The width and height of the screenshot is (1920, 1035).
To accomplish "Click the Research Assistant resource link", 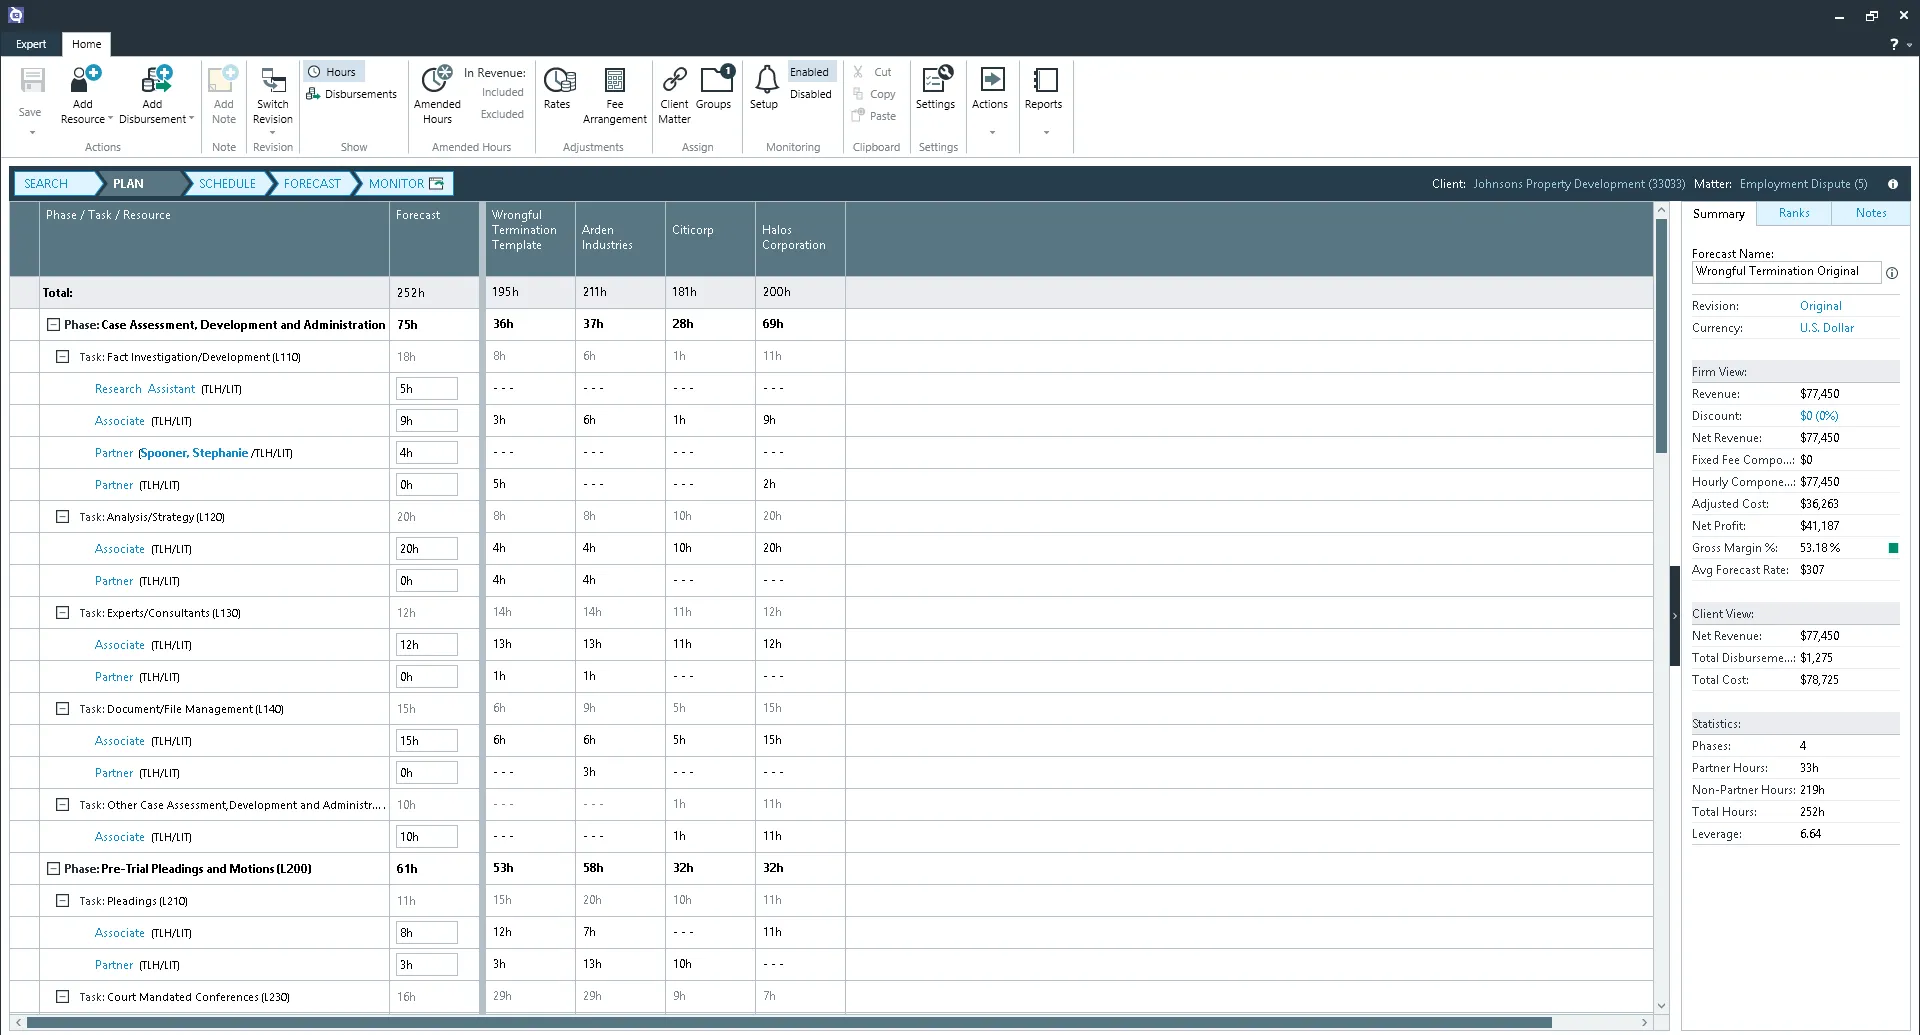I will point(145,389).
